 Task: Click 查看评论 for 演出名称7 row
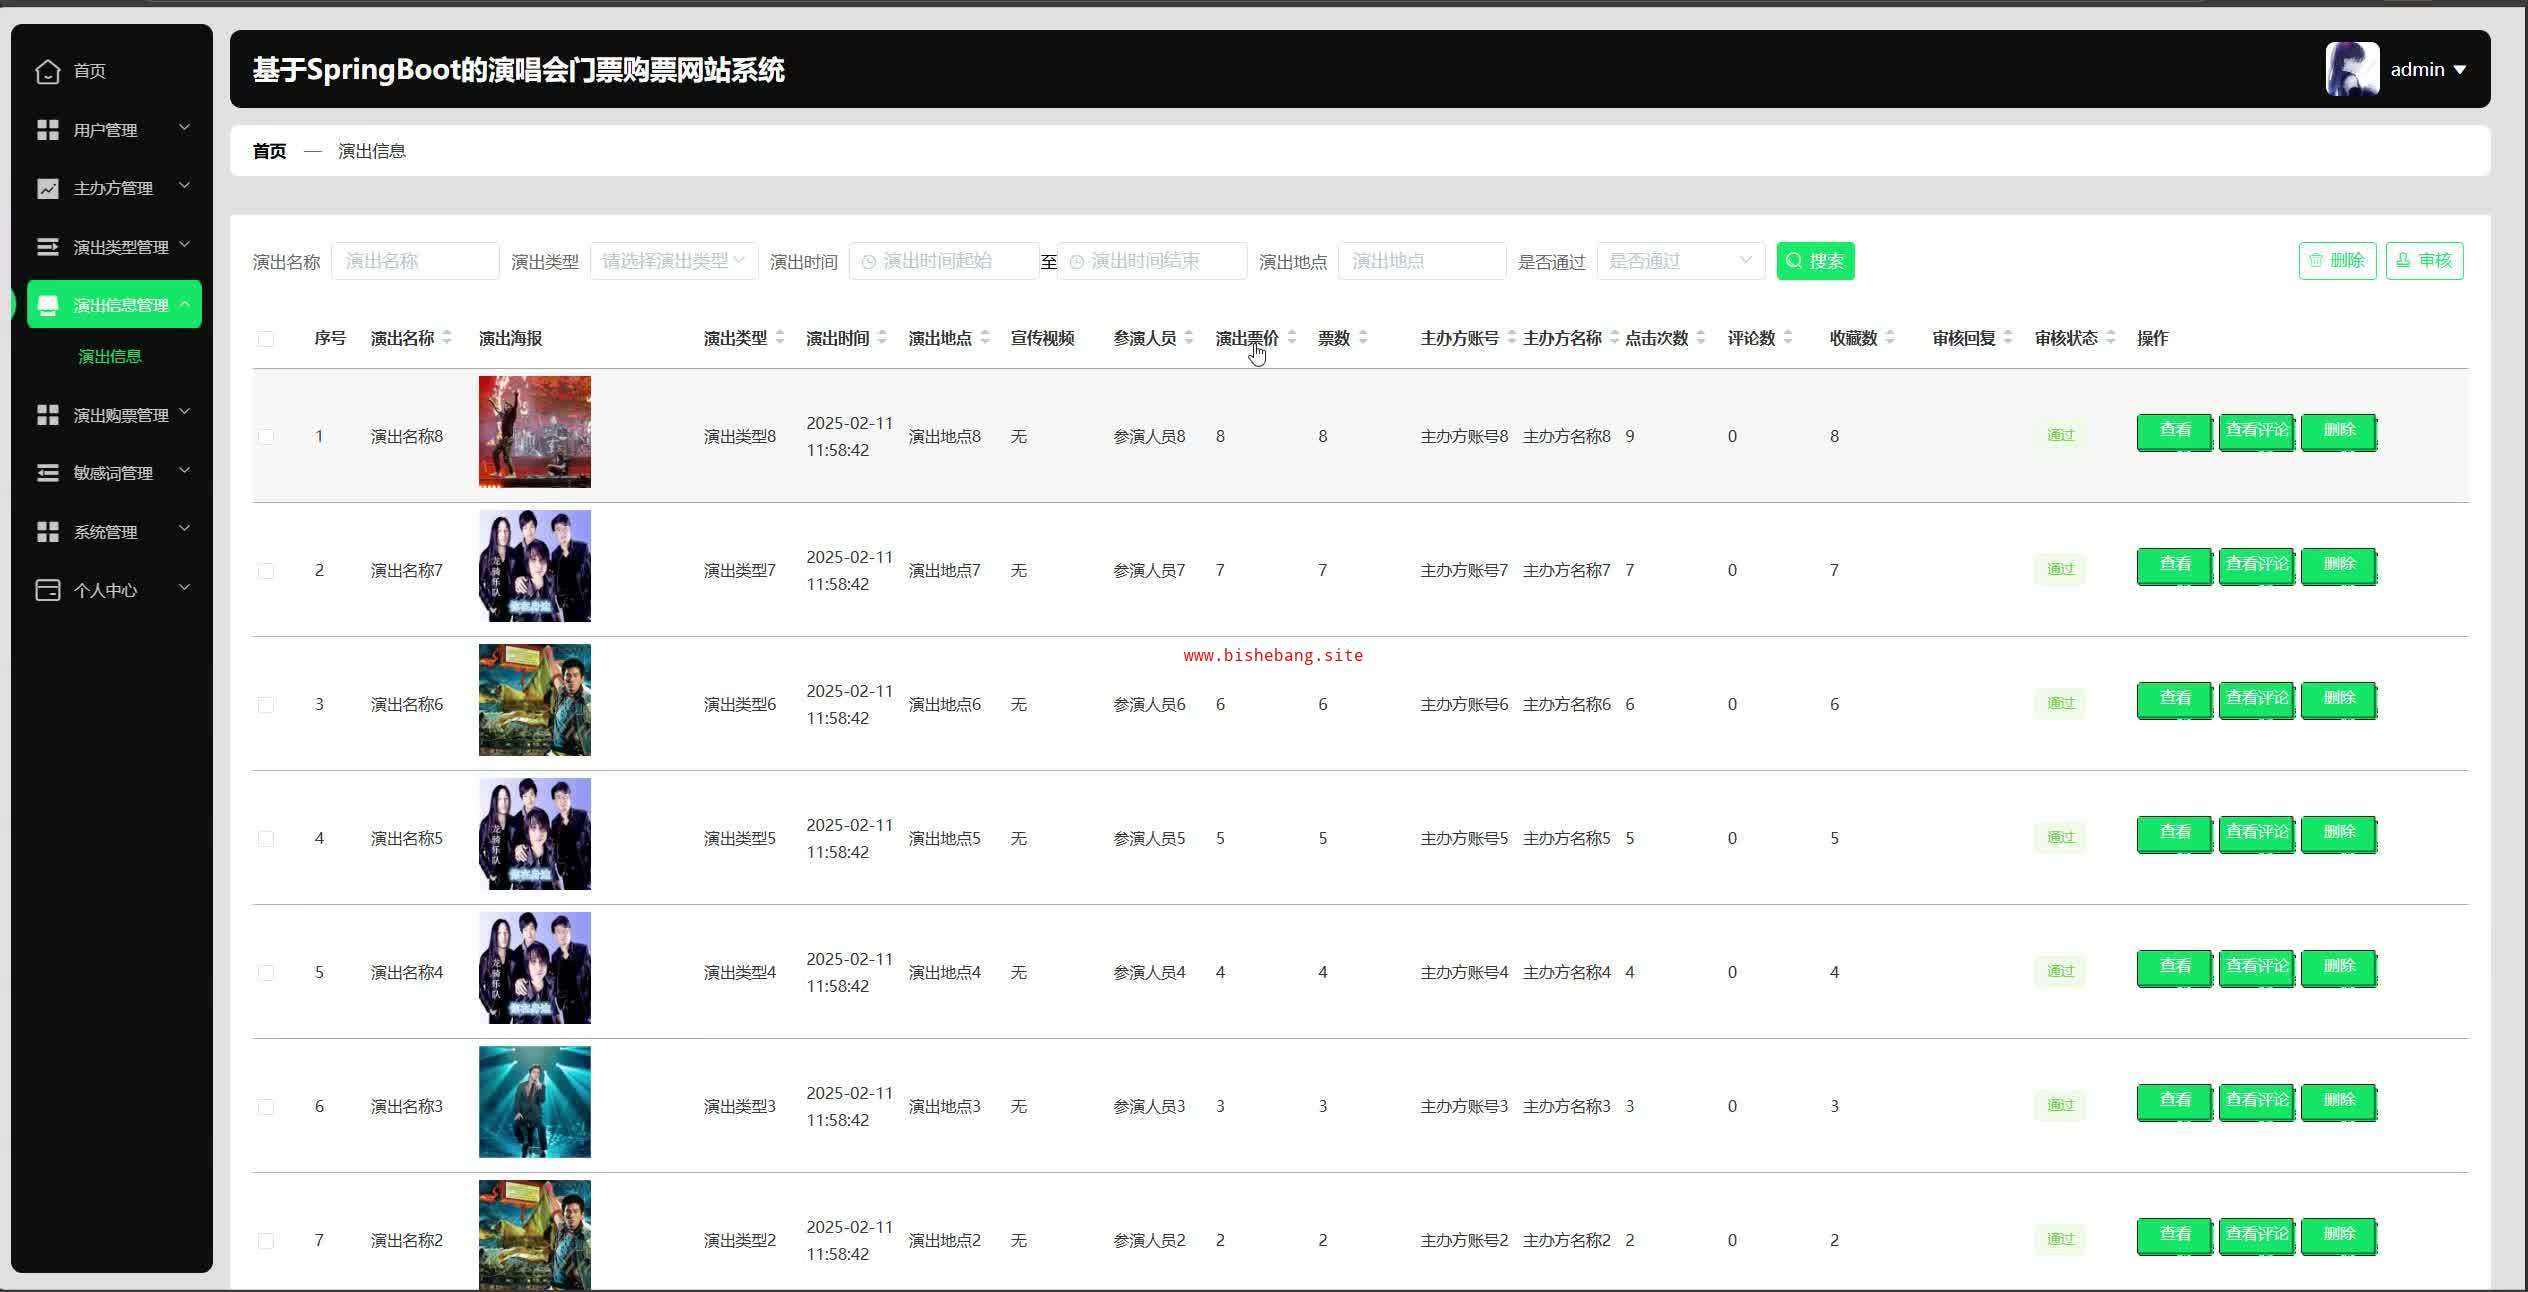click(x=2256, y=565)
